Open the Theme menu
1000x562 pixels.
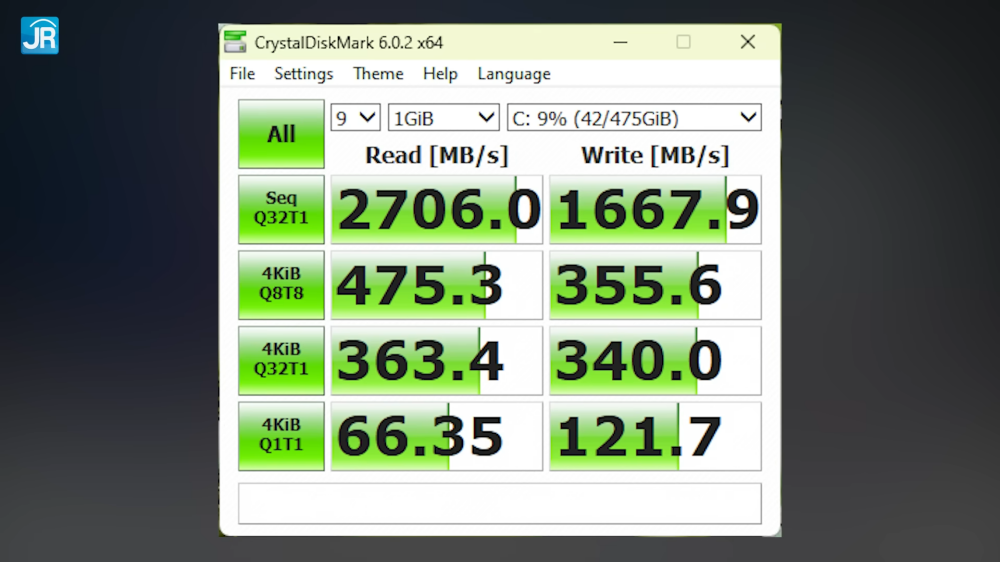pos(378,74)
